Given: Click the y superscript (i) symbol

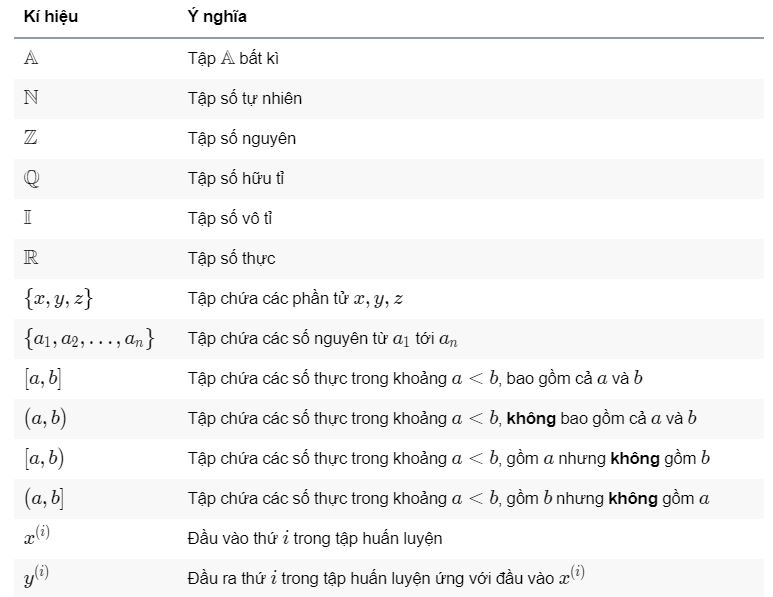Looking at the screenshot, I should [x=36, y=576].
